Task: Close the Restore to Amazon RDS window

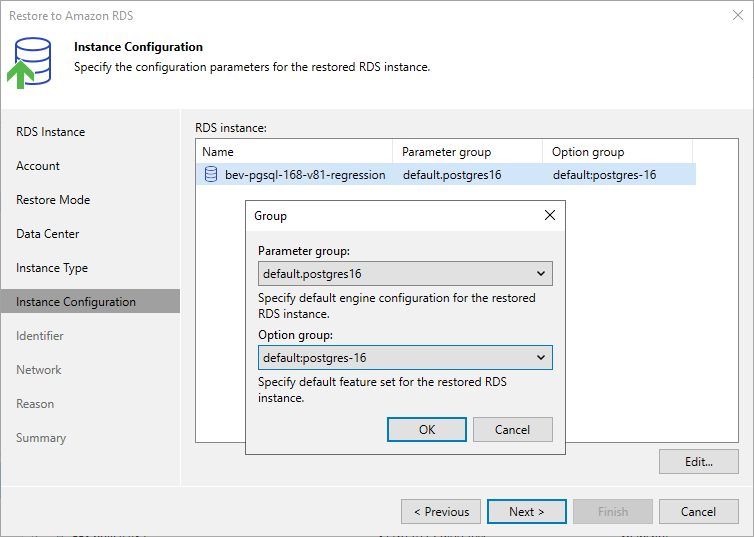Action: (738, 15)
